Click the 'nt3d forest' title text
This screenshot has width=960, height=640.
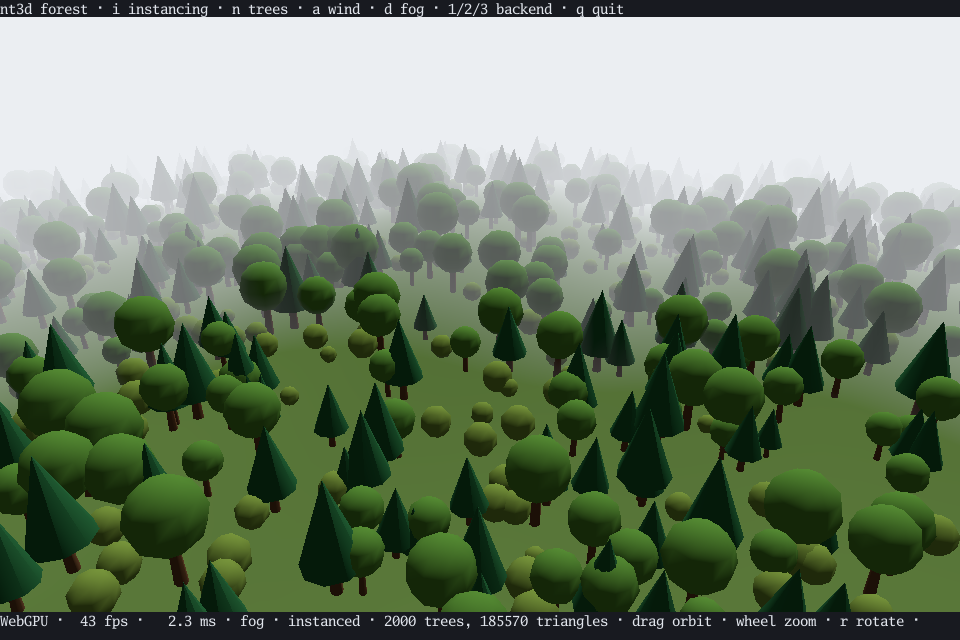[x=43, y=9]
